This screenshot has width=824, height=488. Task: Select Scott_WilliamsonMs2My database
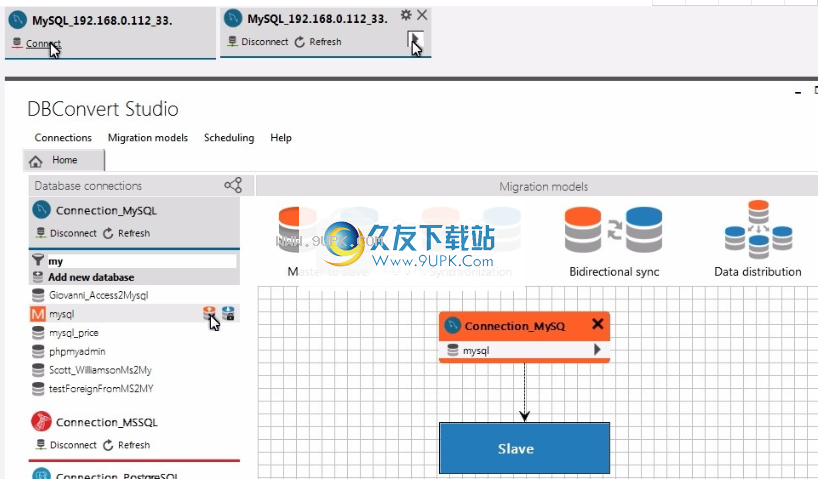100,370
